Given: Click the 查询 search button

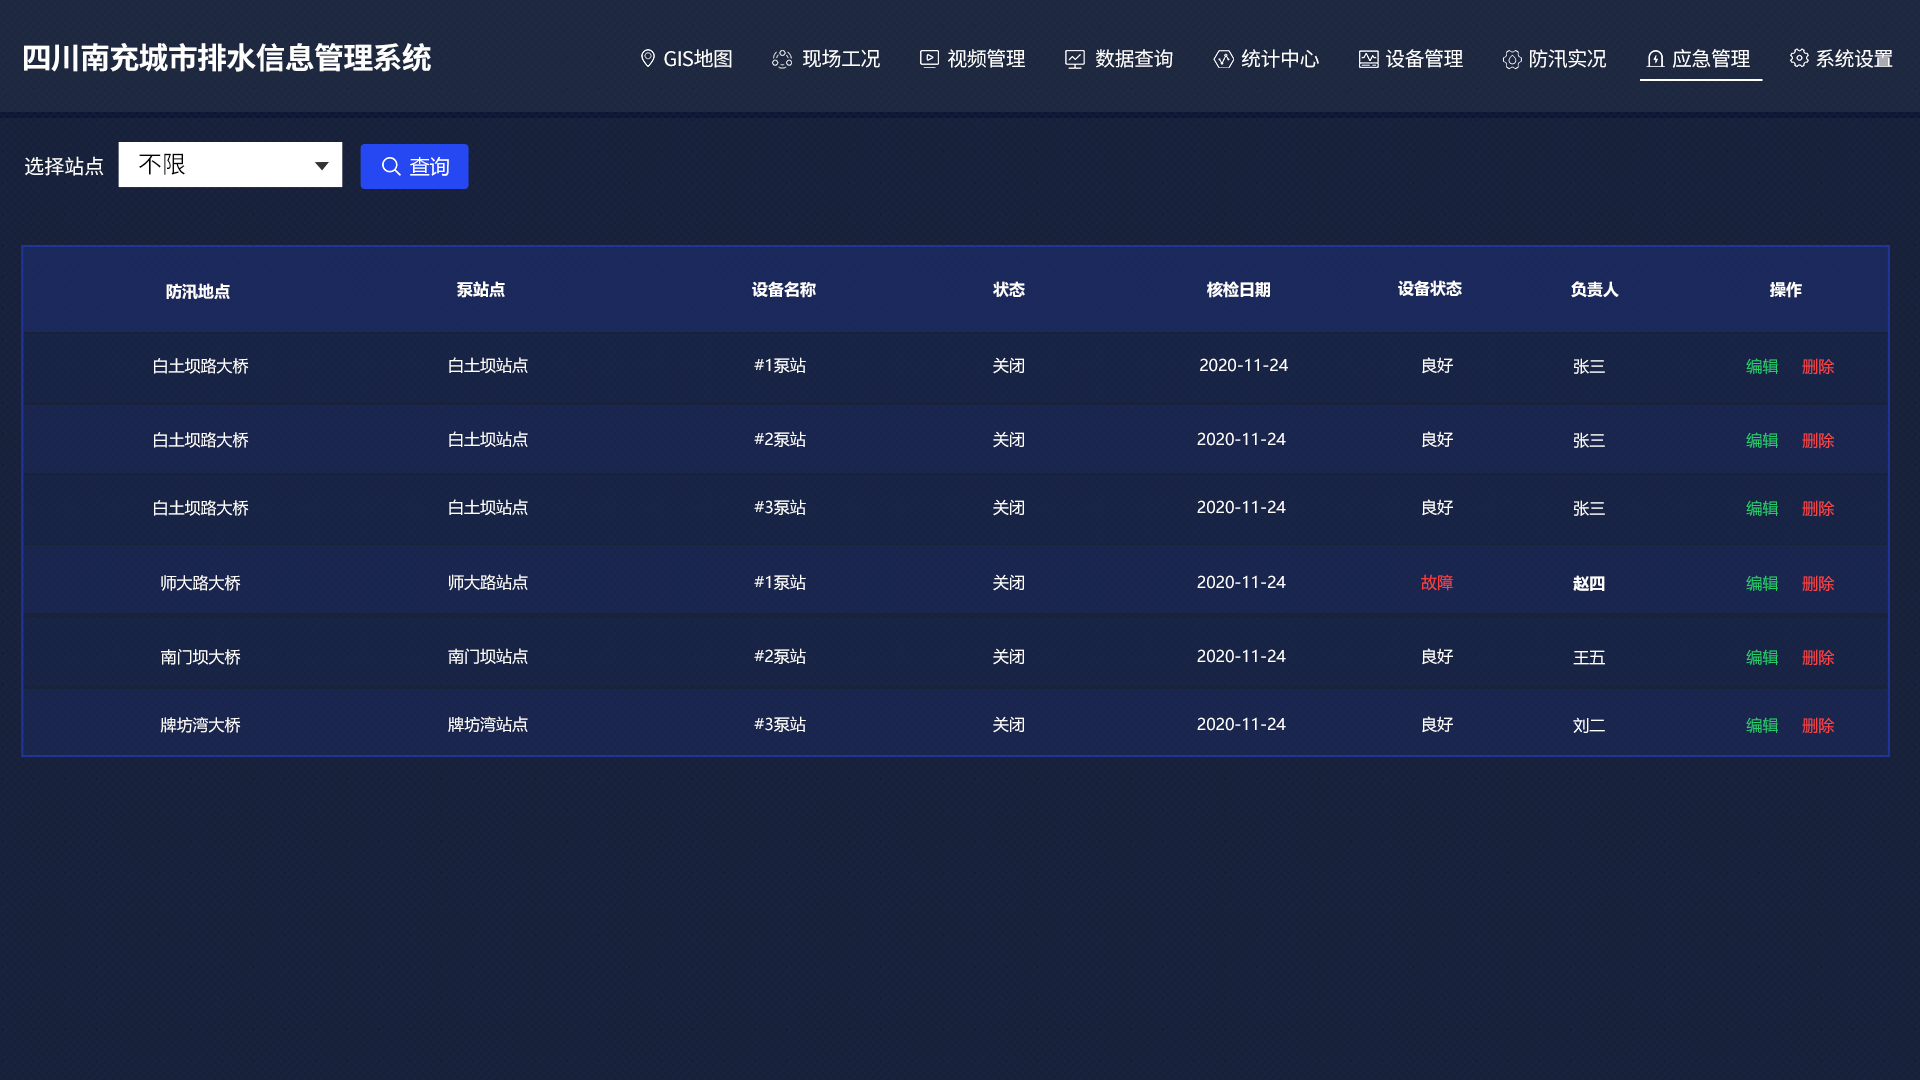Looking at the screenshot, I should pyautogui.click(x=414, y=166).
